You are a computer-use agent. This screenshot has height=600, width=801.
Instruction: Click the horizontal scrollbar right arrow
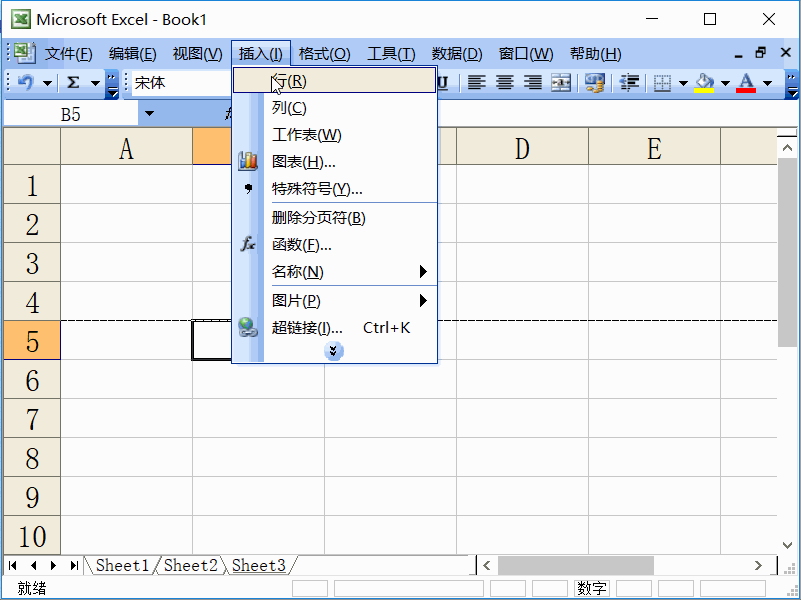tap(759, 565)
